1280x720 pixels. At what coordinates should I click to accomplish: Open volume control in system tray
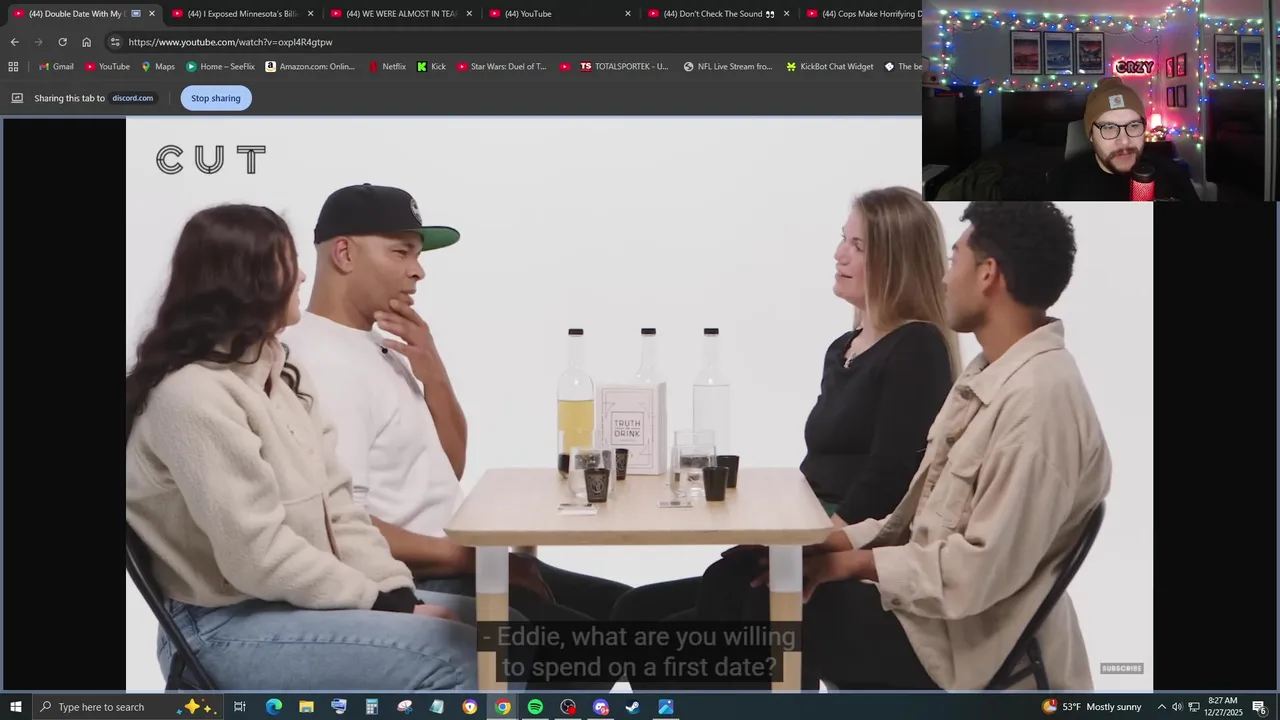(x=1177, y=707)
